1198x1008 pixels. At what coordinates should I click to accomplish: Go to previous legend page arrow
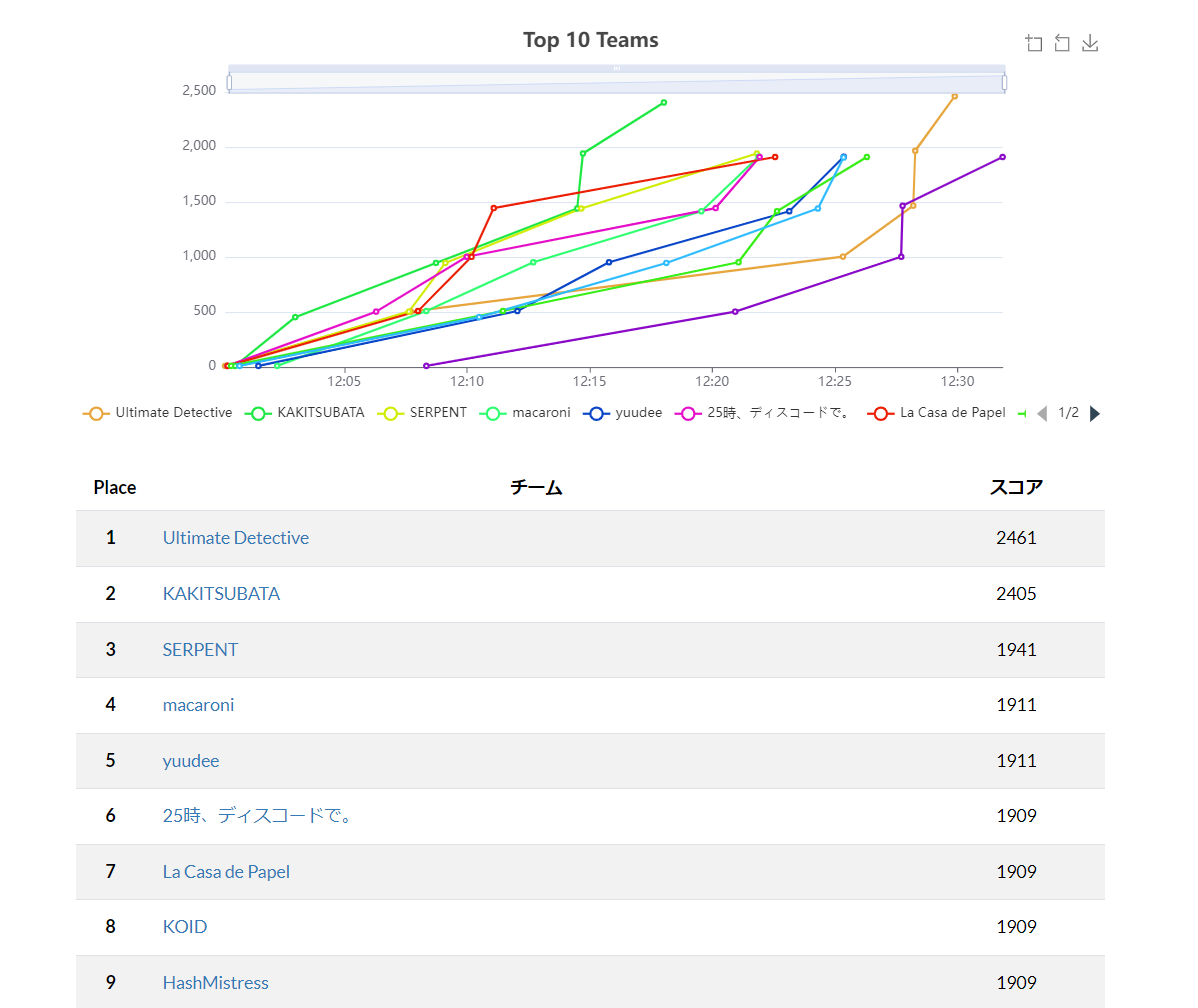(1042, 413)
